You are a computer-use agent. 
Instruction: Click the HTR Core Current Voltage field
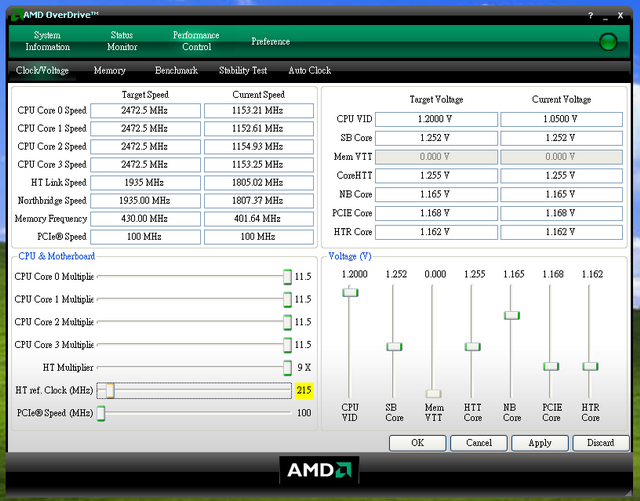click(561, 232)
